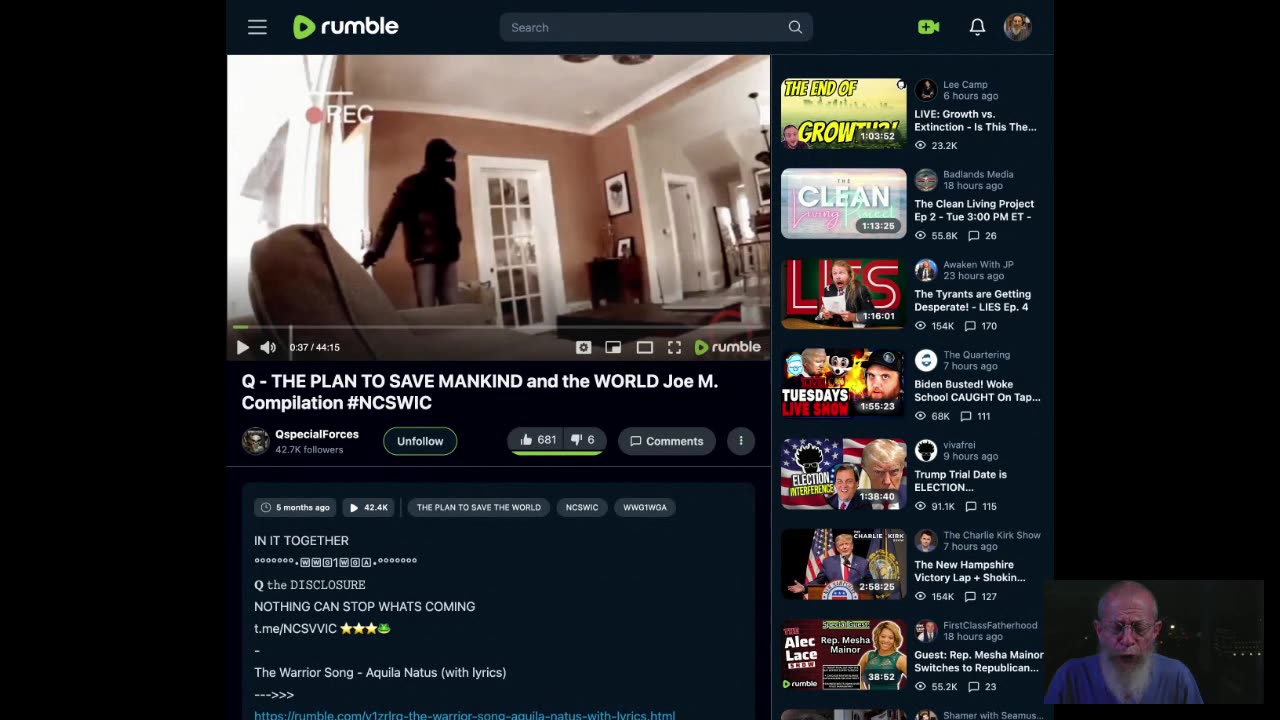Select THE PLAN TO SAVE THE WORLD tag

(478, 507)
